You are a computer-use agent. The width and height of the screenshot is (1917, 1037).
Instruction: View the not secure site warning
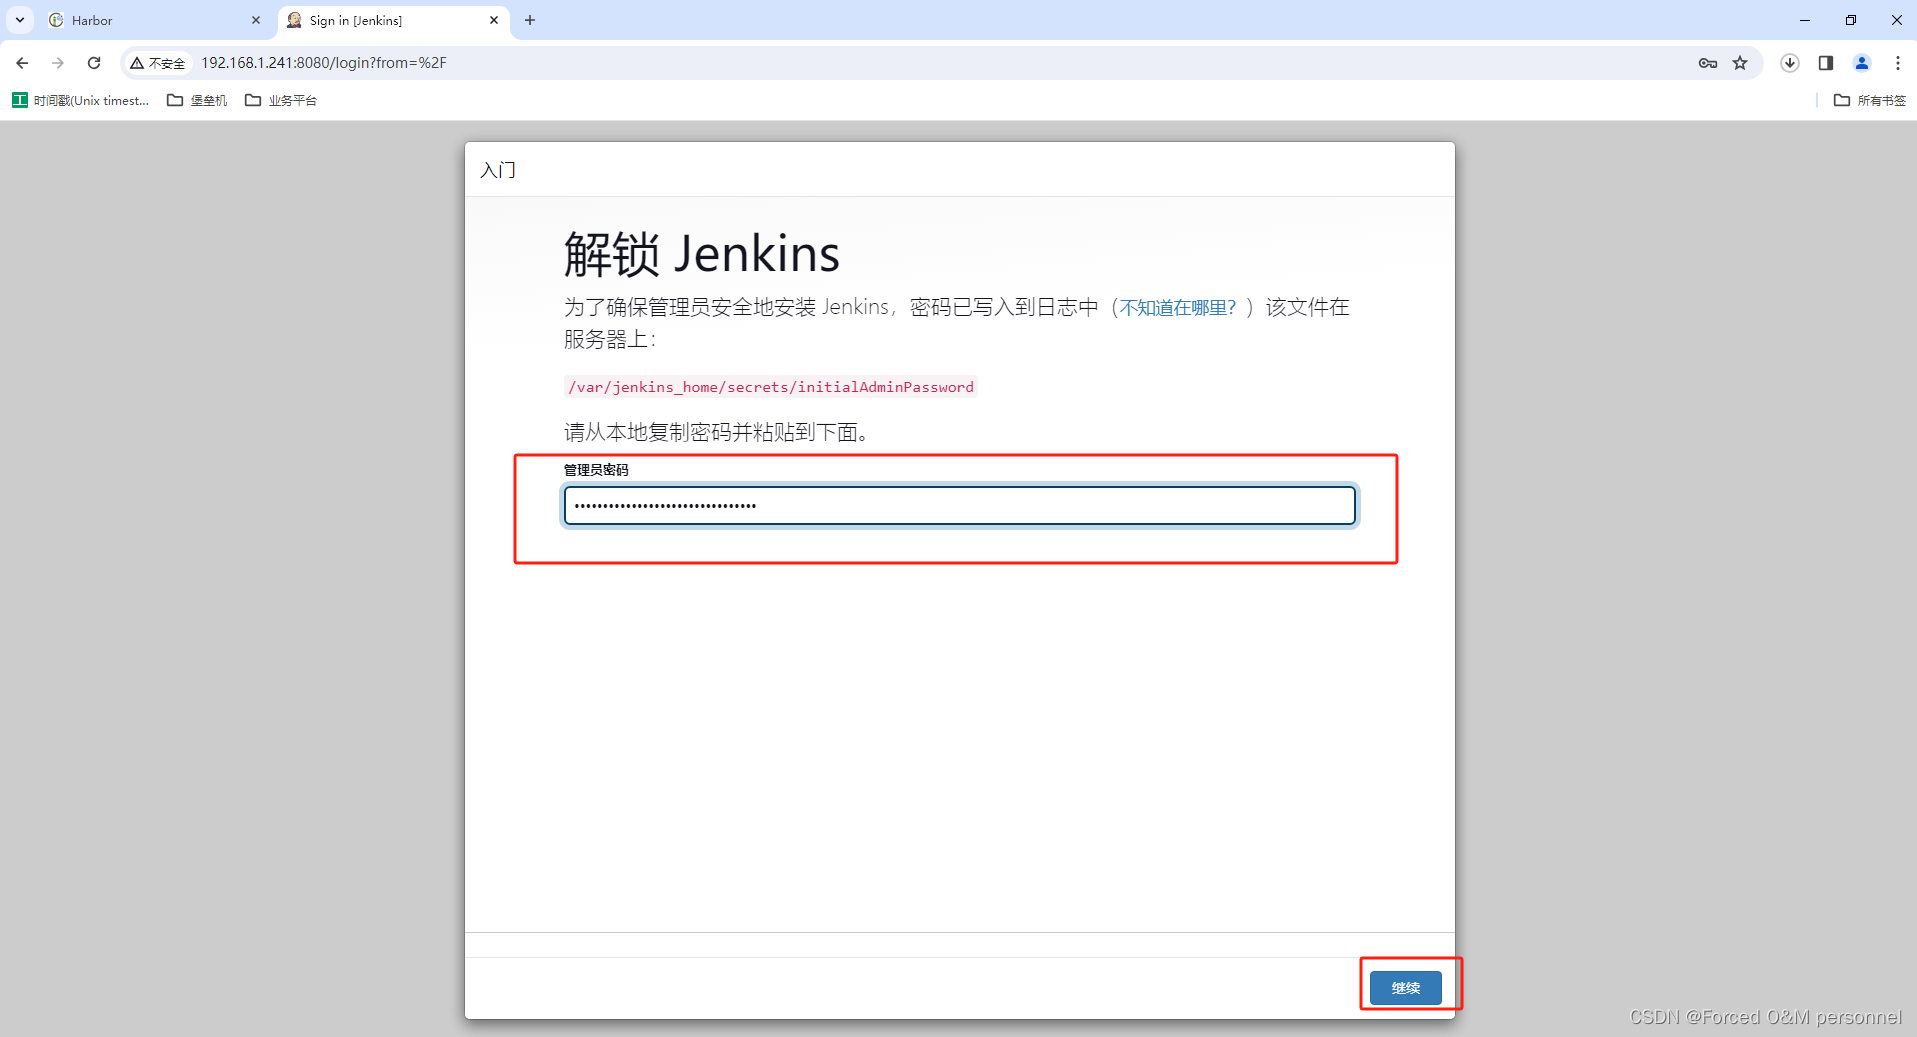point(158,63)
